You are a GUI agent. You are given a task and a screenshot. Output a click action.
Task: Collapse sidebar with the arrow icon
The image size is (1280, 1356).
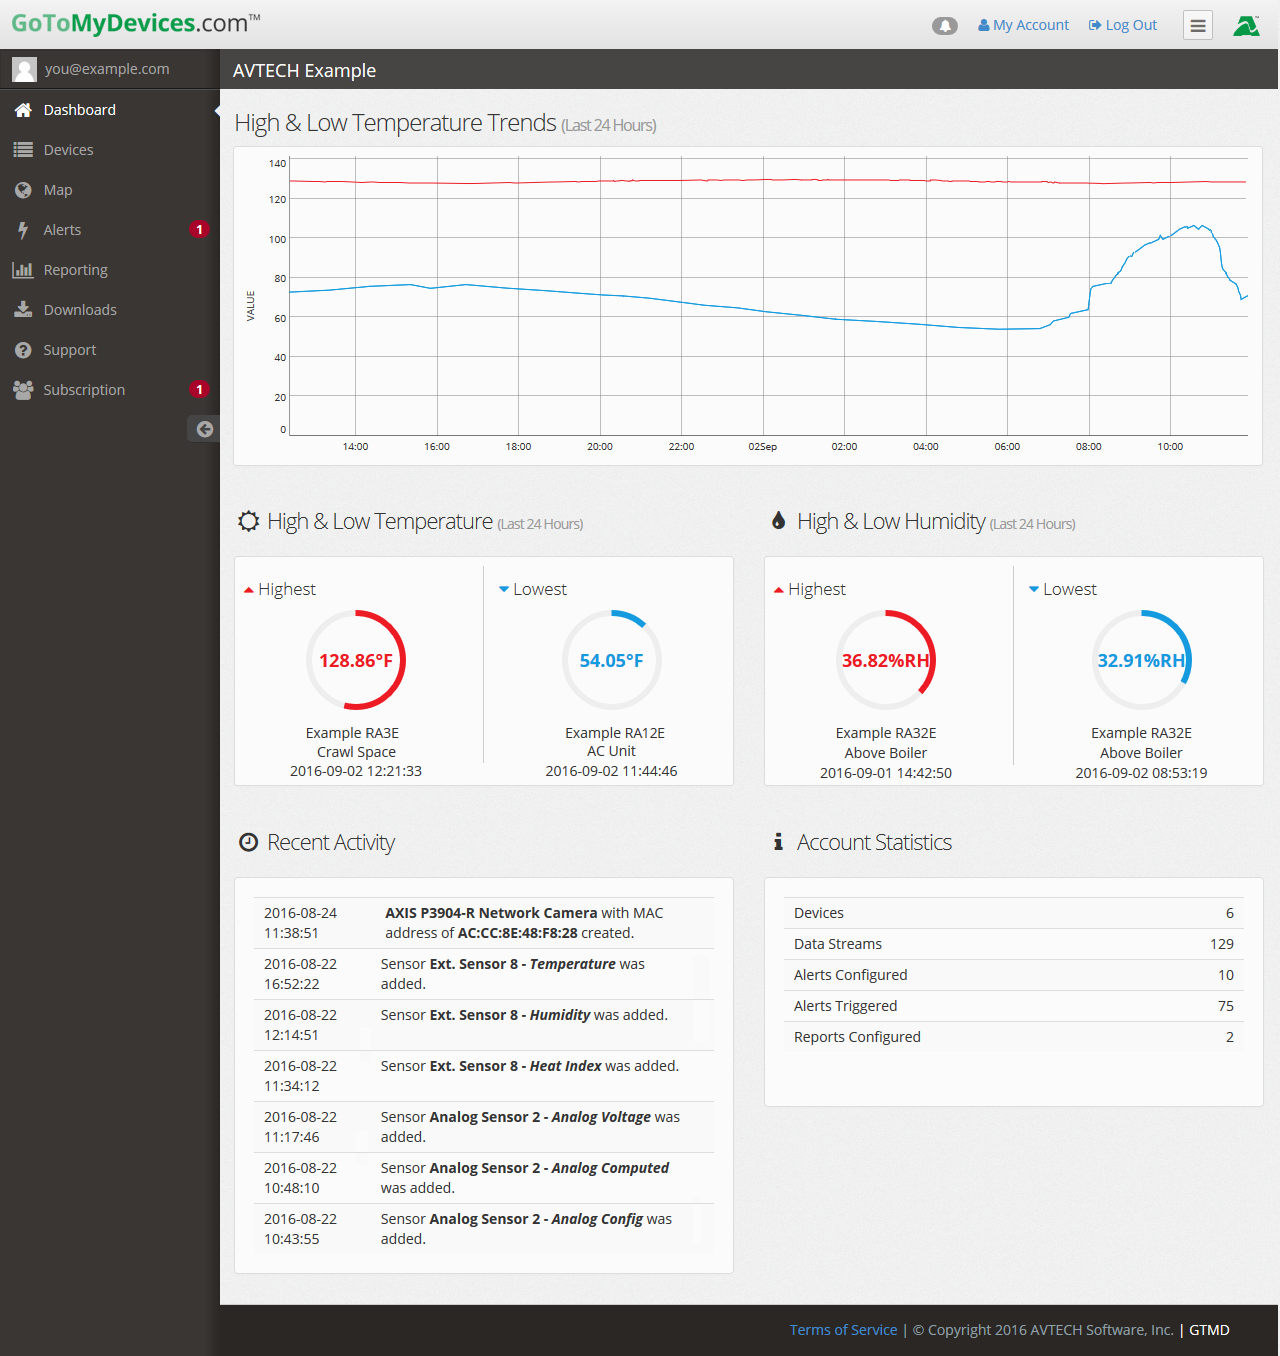204,429
